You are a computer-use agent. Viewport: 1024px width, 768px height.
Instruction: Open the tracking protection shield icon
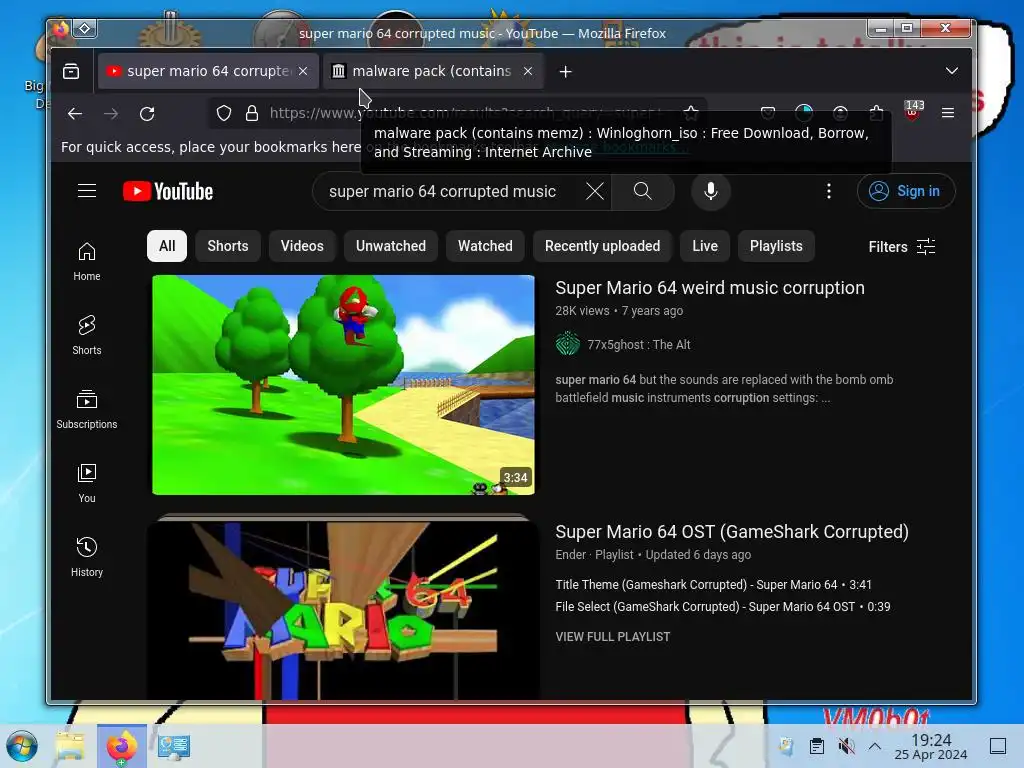224,114
